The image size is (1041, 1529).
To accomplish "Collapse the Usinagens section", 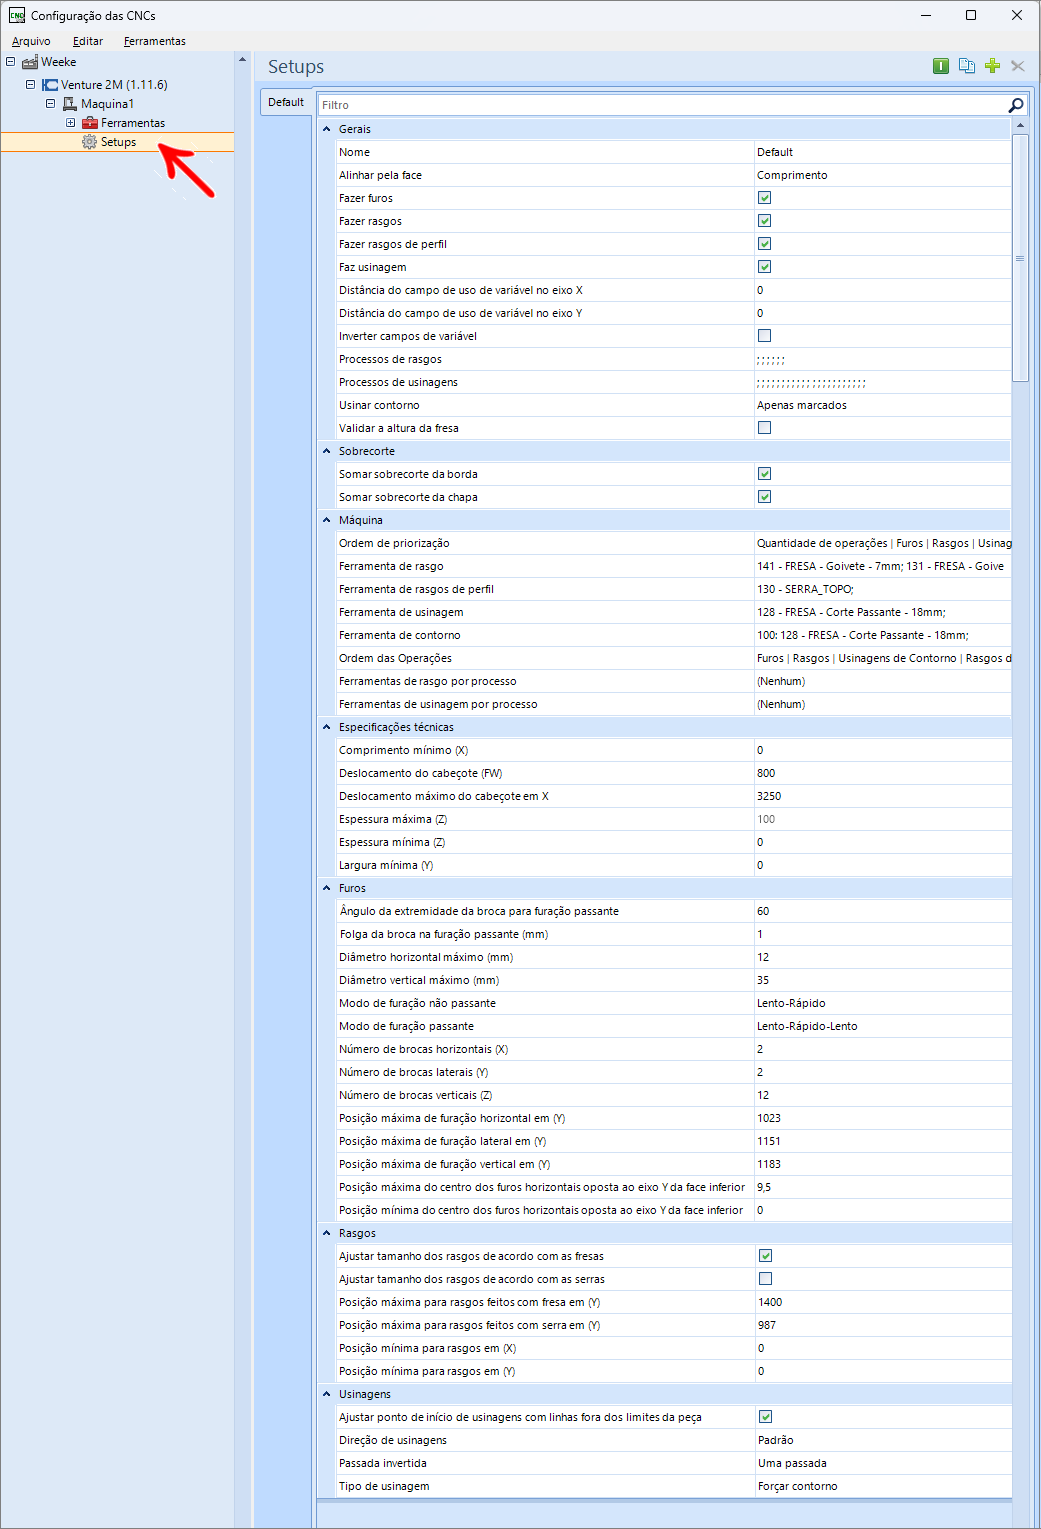I will 327,1394.
